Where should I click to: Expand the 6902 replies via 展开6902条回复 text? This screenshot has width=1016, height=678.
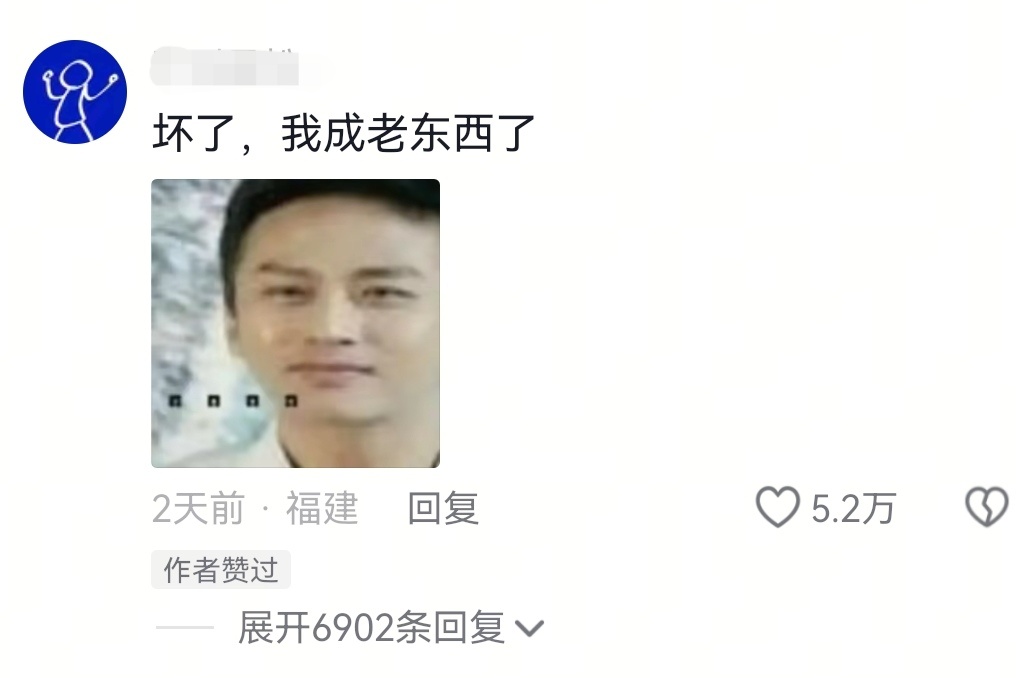pos(371,627)
